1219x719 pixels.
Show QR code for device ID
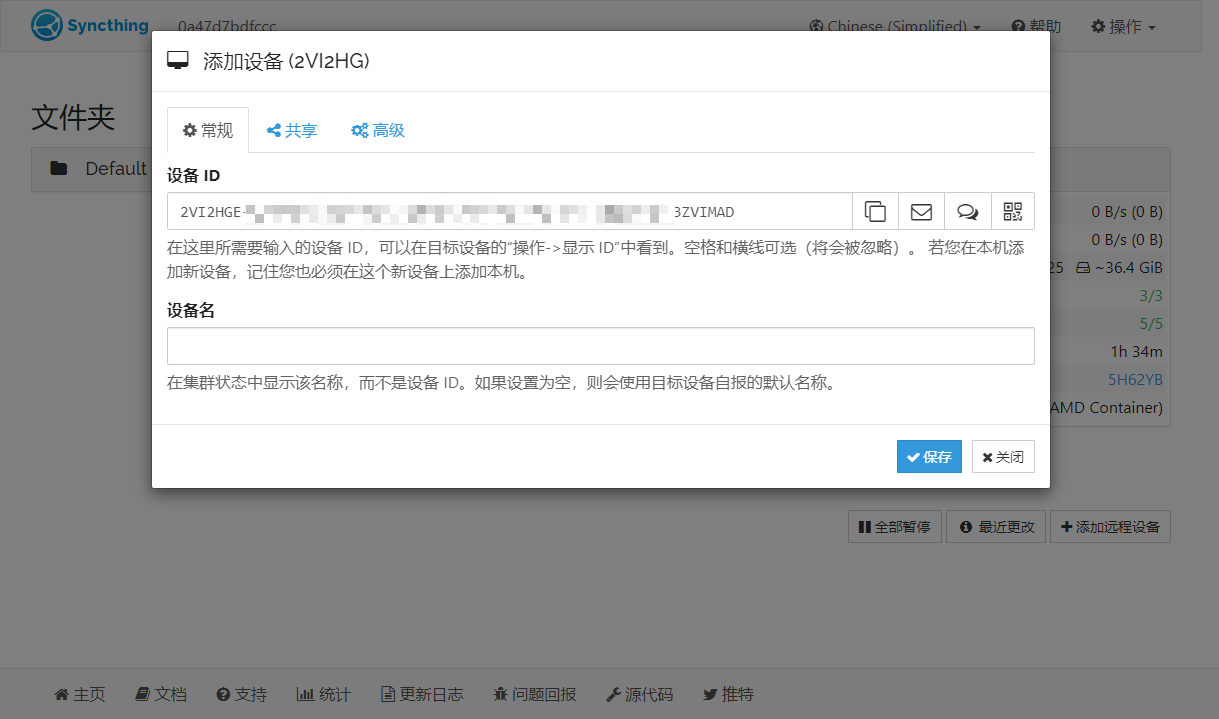1013,211
